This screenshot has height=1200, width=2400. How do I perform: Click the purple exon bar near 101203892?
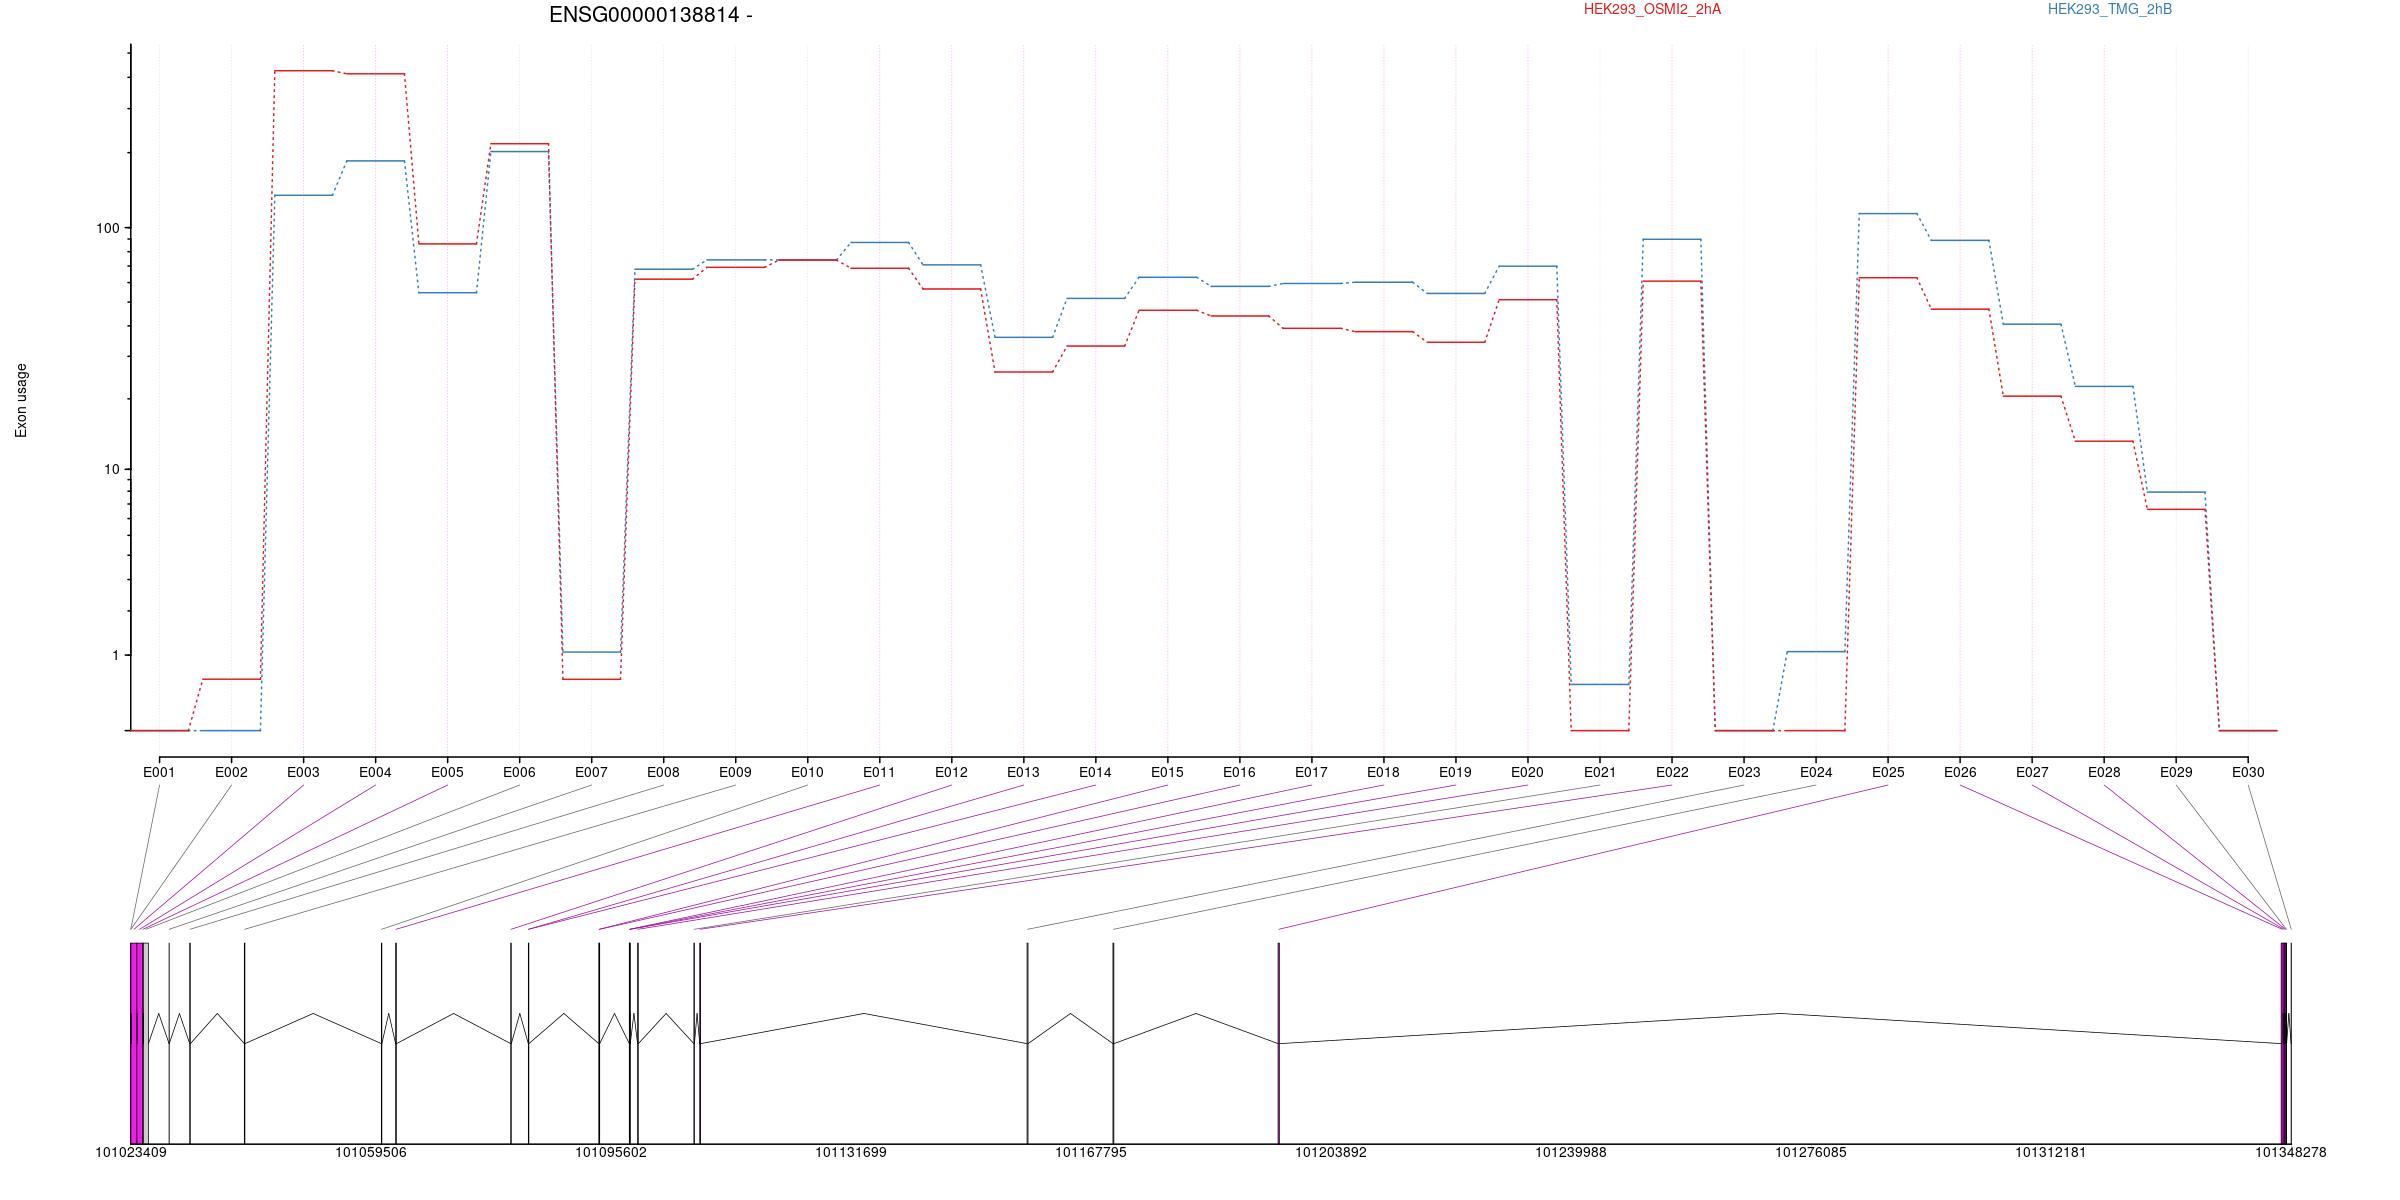pos(1278,1043)
